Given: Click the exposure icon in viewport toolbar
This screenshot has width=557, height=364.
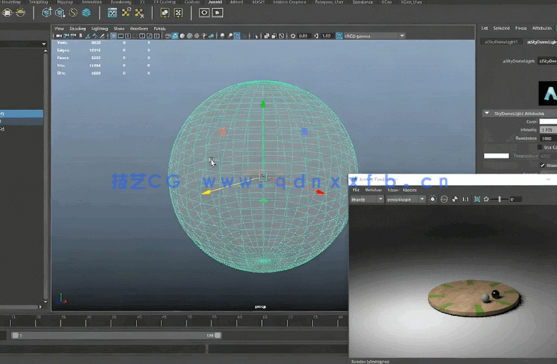Looking at the screenshot, I should [293, 36].
